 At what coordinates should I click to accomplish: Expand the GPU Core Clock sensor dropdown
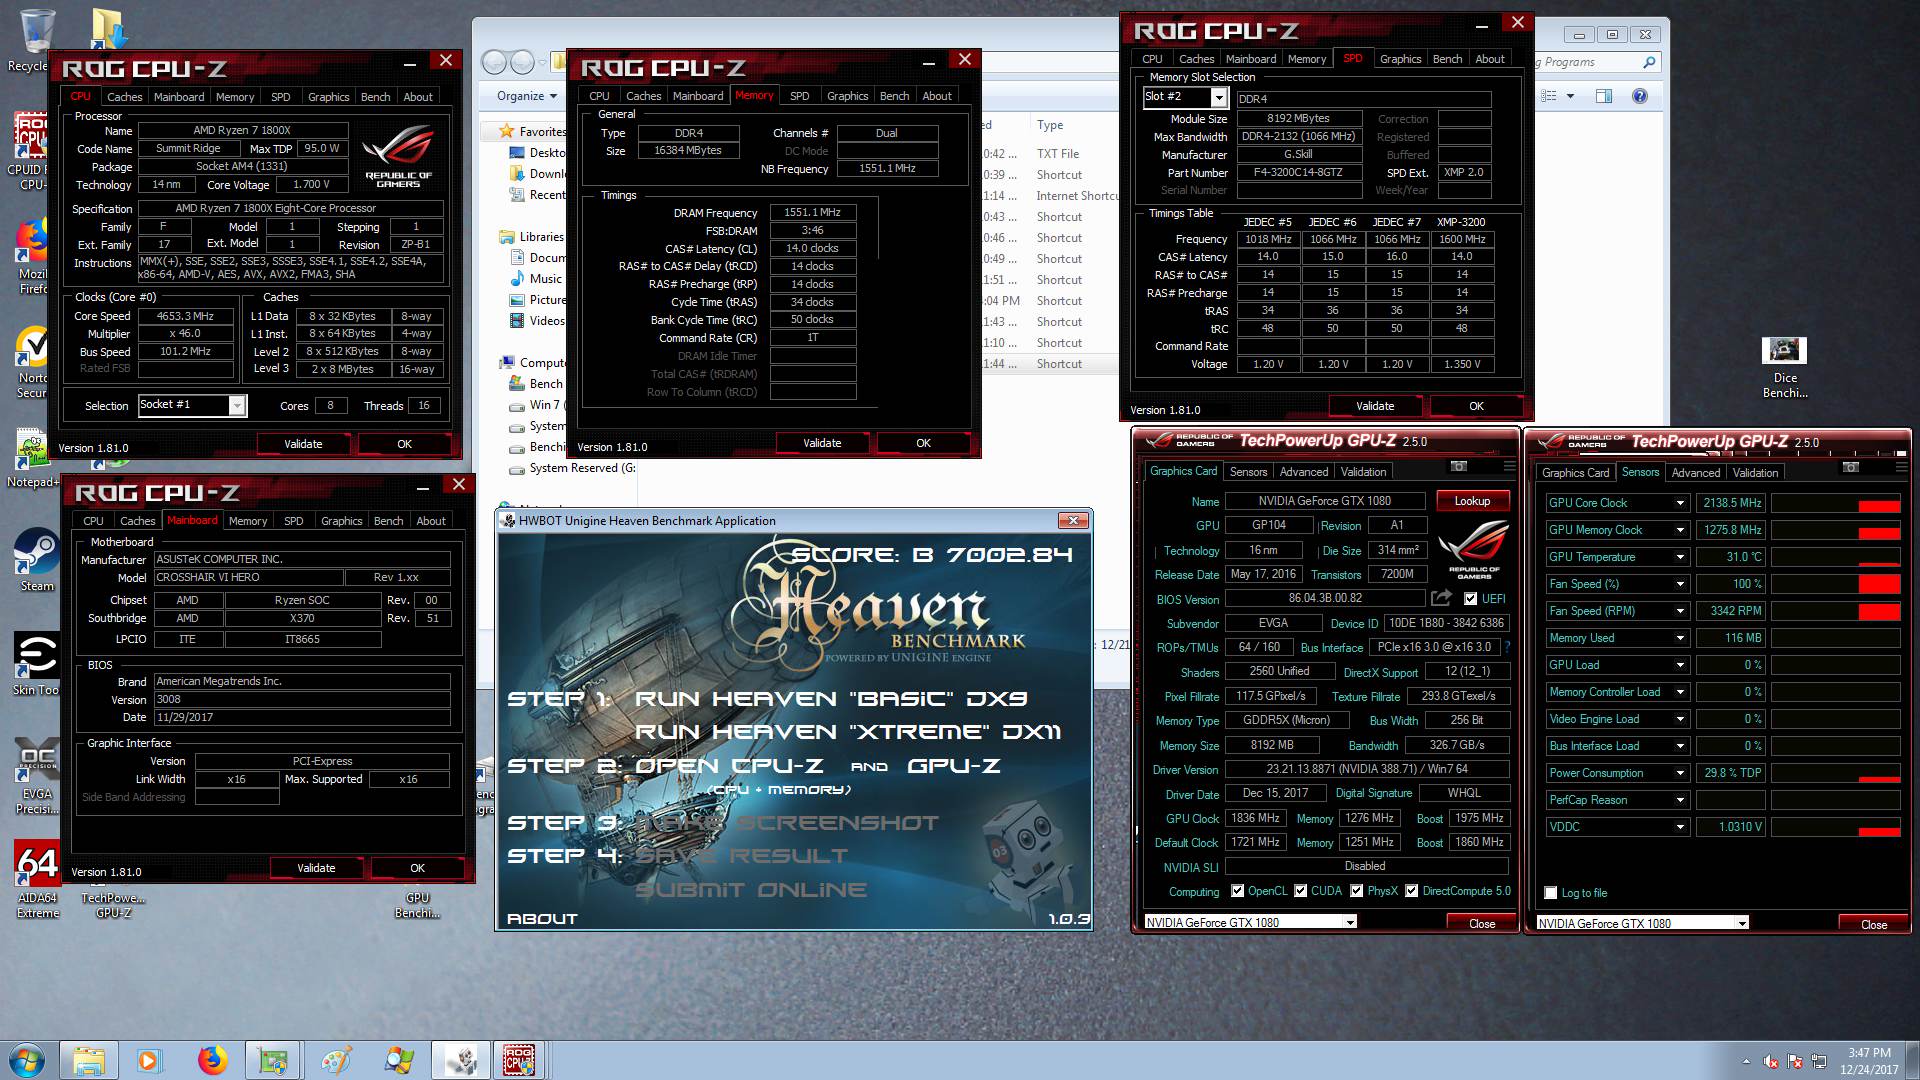1680,503
